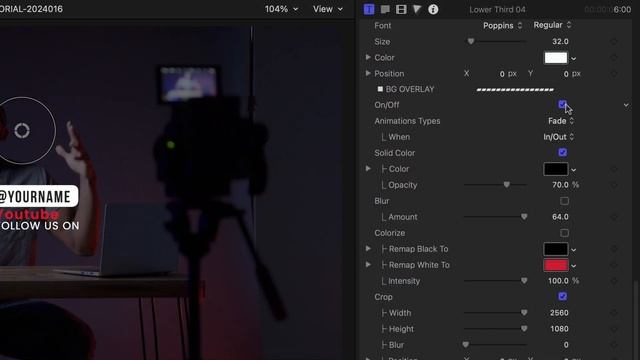Open the Video inspector filmstrip icon
The height and width of the screenshot is (360, 640).
[401, 9]
